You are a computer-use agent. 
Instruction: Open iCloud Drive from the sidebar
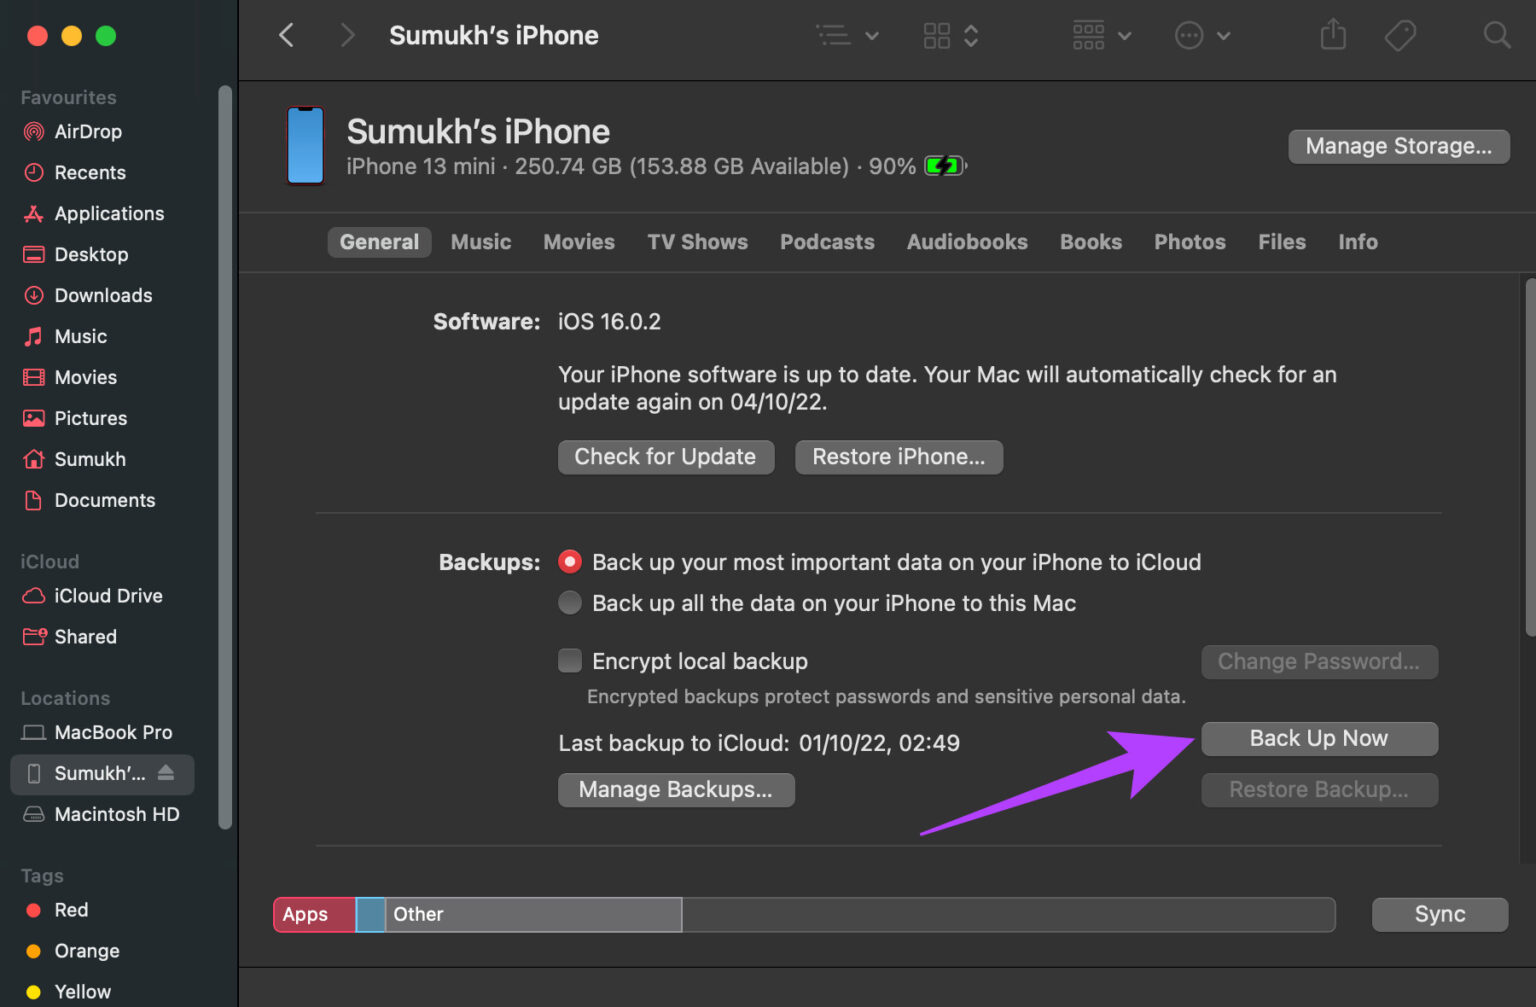pyautogui.click(x=108, y=595)
